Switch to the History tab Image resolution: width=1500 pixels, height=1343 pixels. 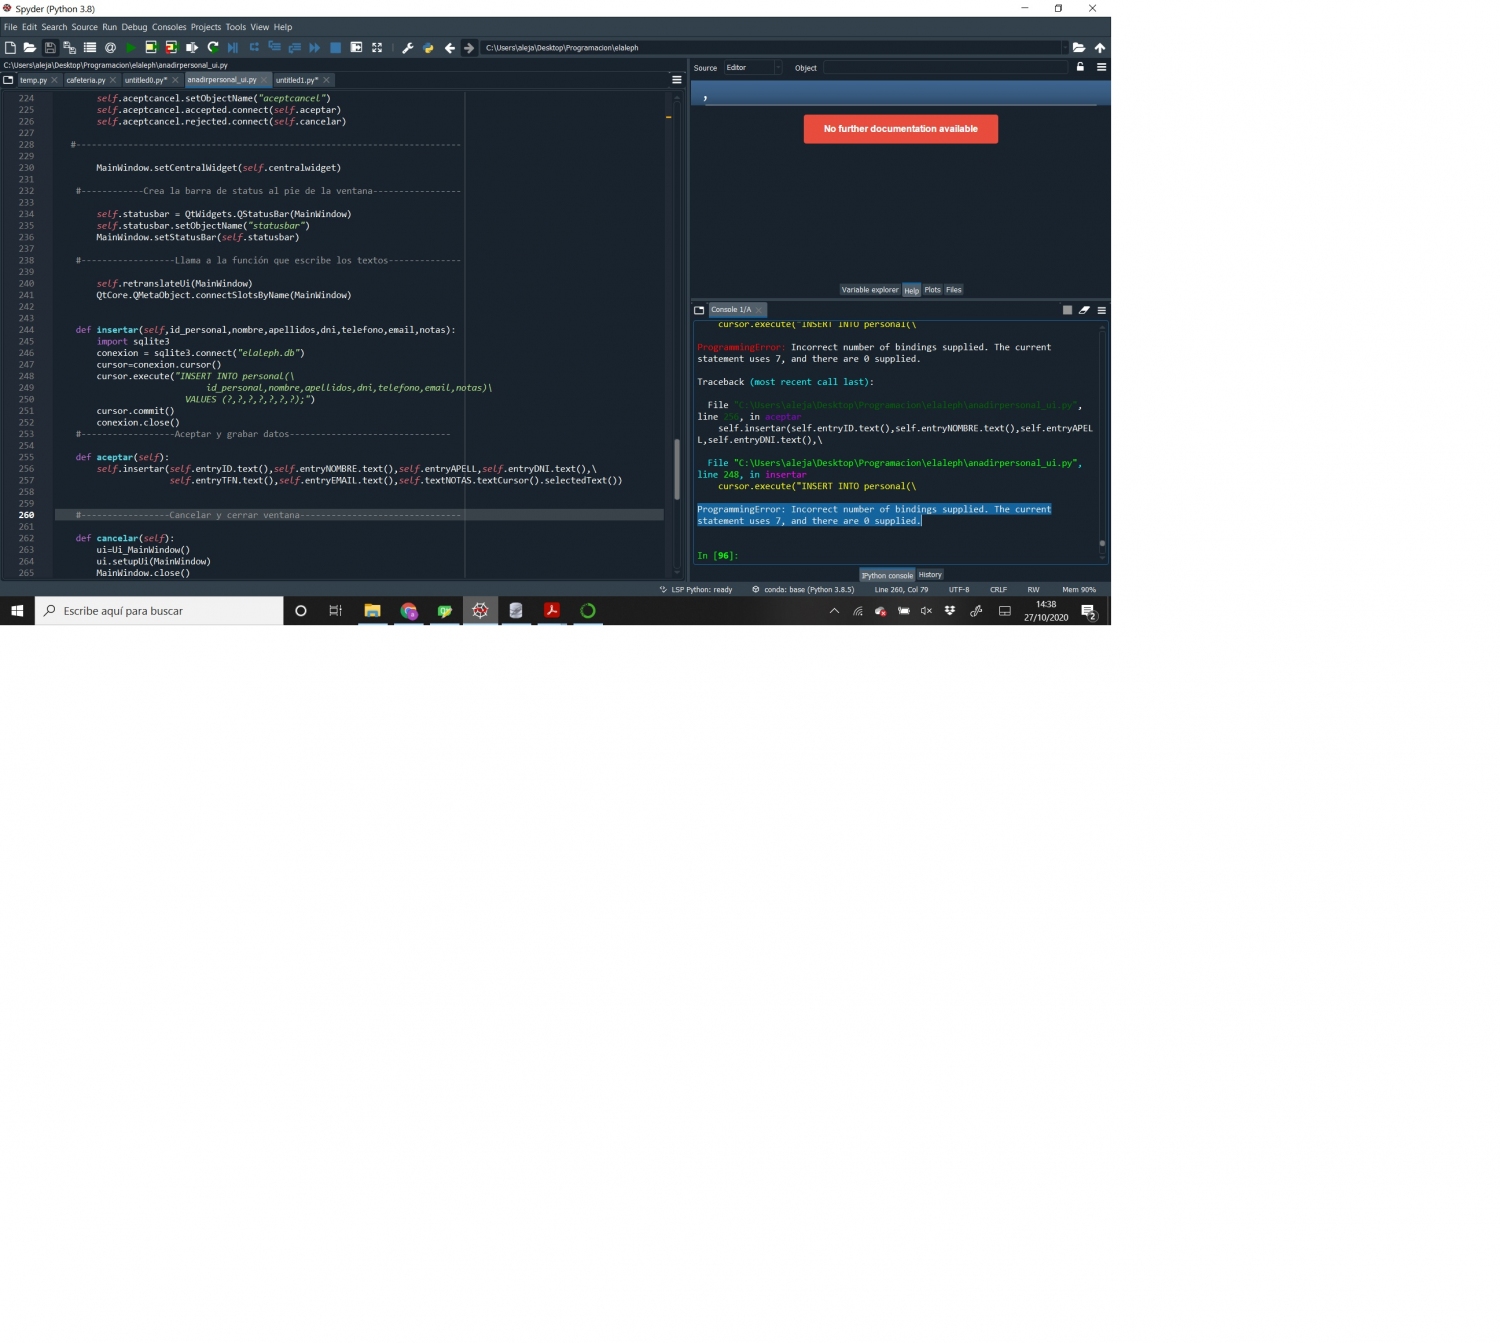[930, 575]
